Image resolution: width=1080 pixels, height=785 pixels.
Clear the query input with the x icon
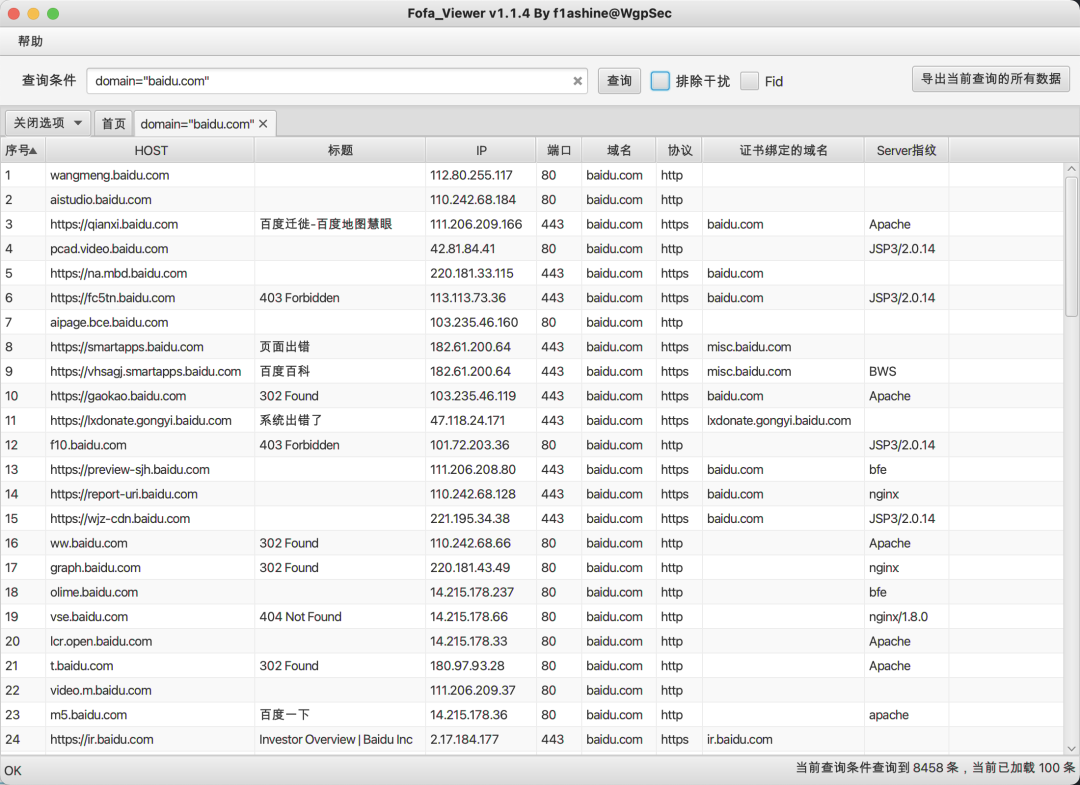[x=577, y=81]
